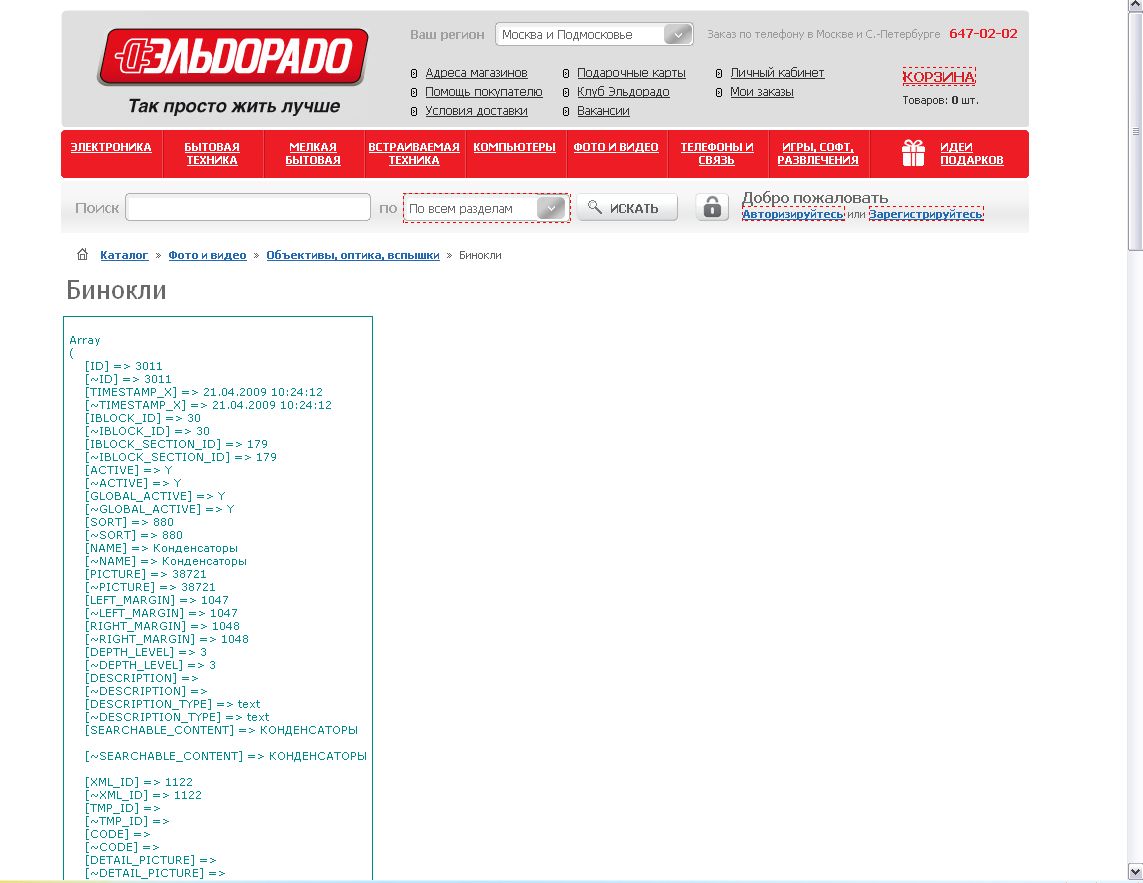Open the Помощь покупателю link

pyautogui.click(x=483, y=92)
